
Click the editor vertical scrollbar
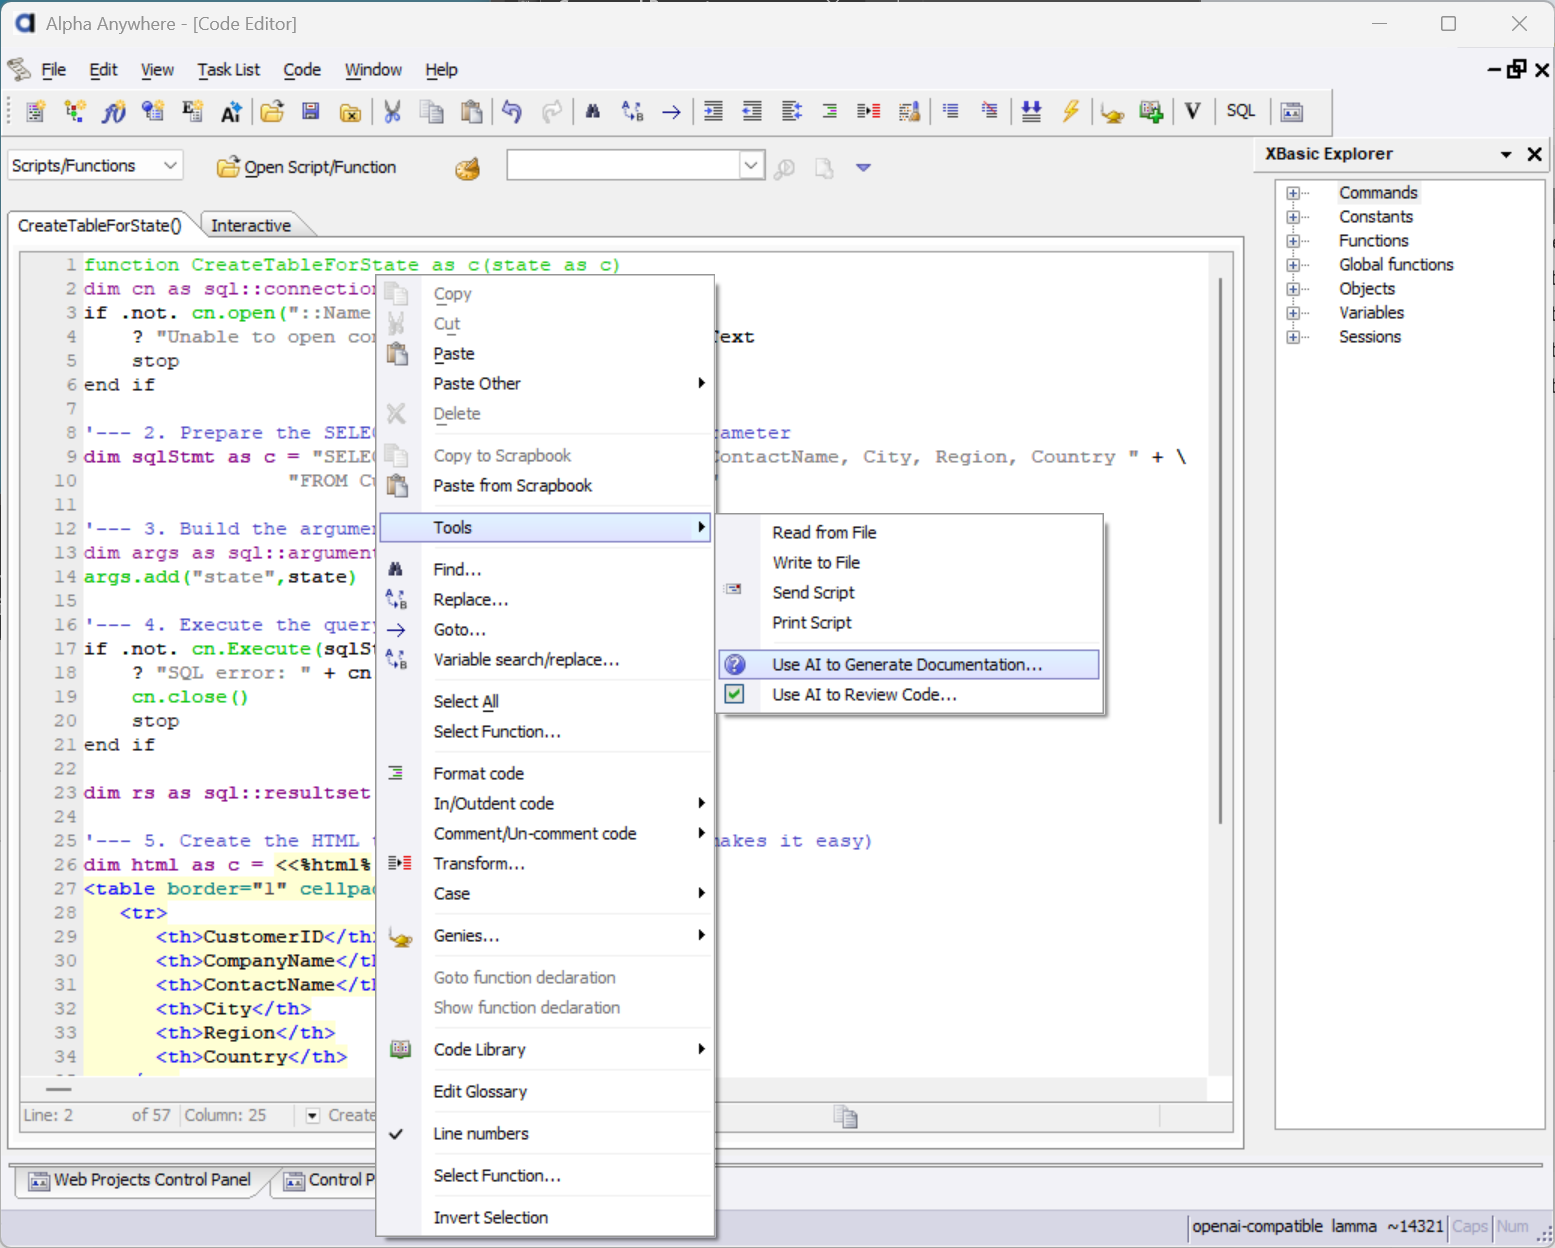[1220, 550]
